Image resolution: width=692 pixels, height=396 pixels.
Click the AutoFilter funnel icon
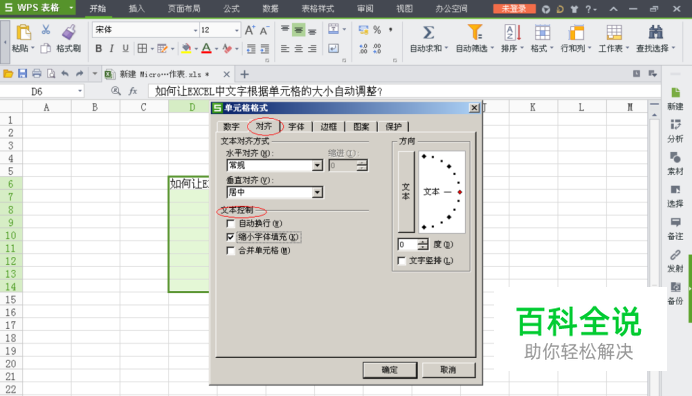[475, 32]
